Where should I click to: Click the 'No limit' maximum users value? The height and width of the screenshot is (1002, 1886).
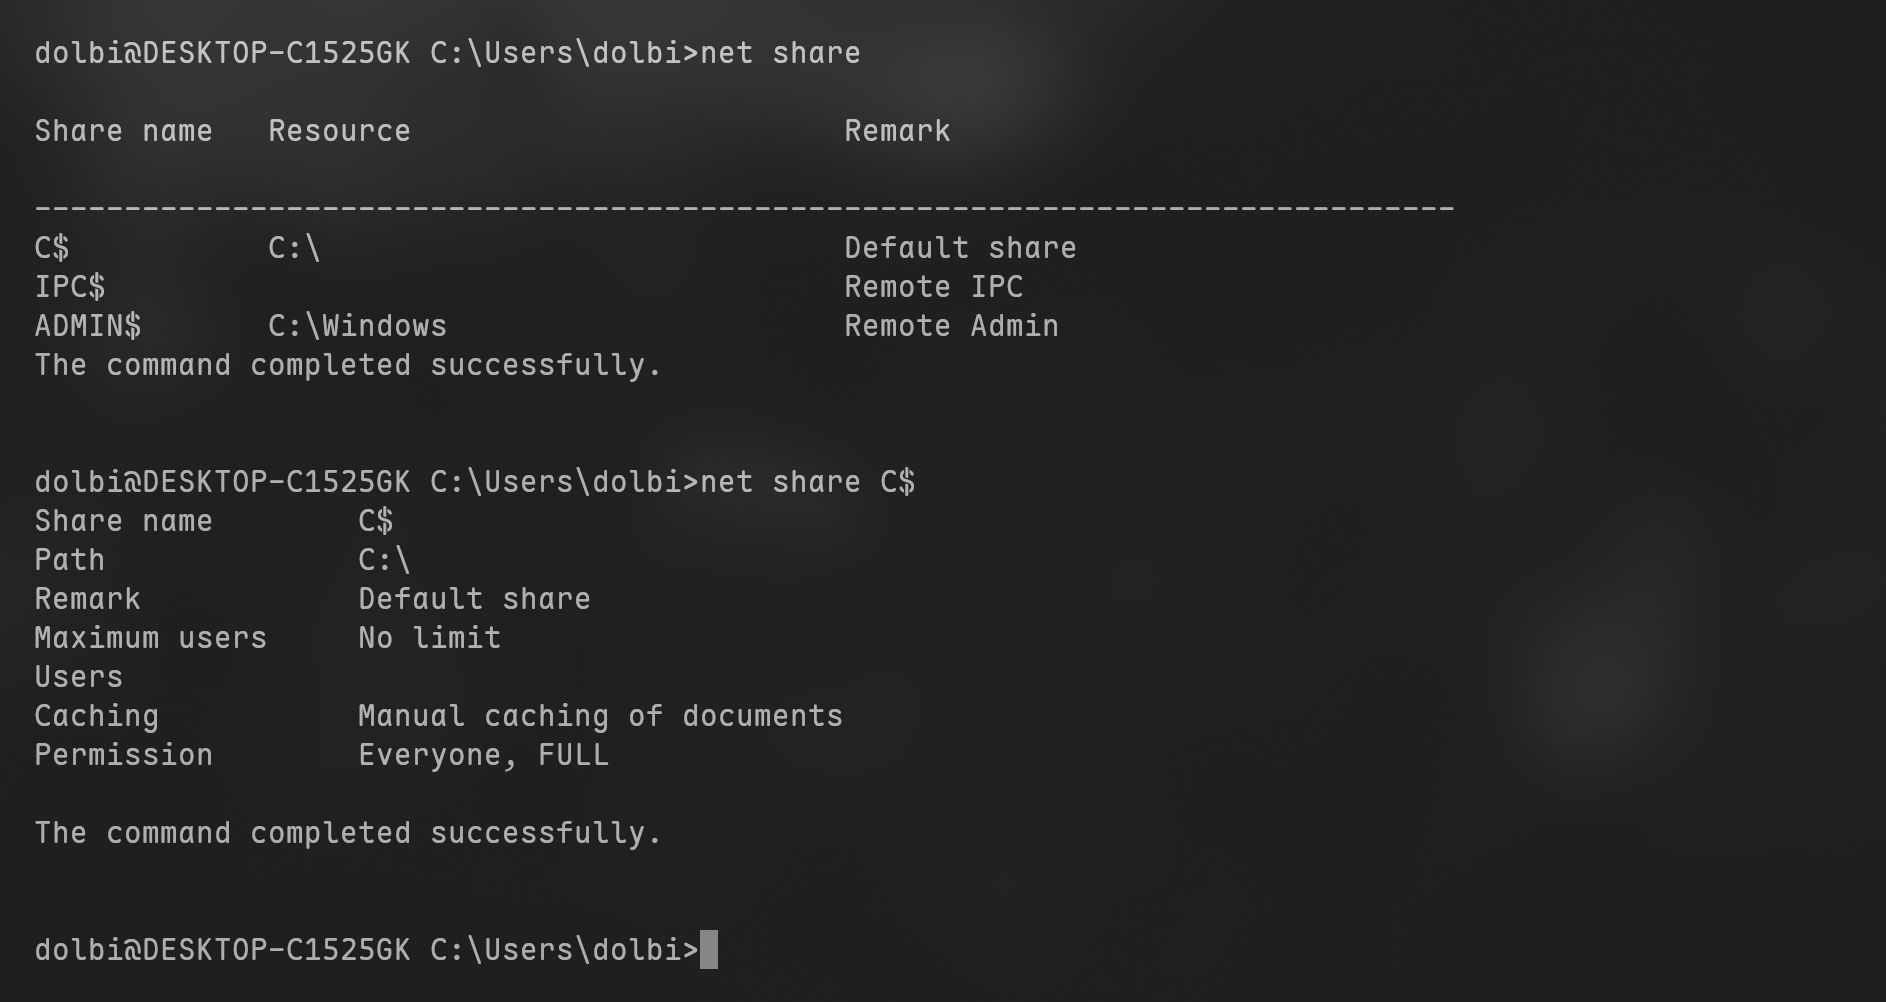pos(429,638)
